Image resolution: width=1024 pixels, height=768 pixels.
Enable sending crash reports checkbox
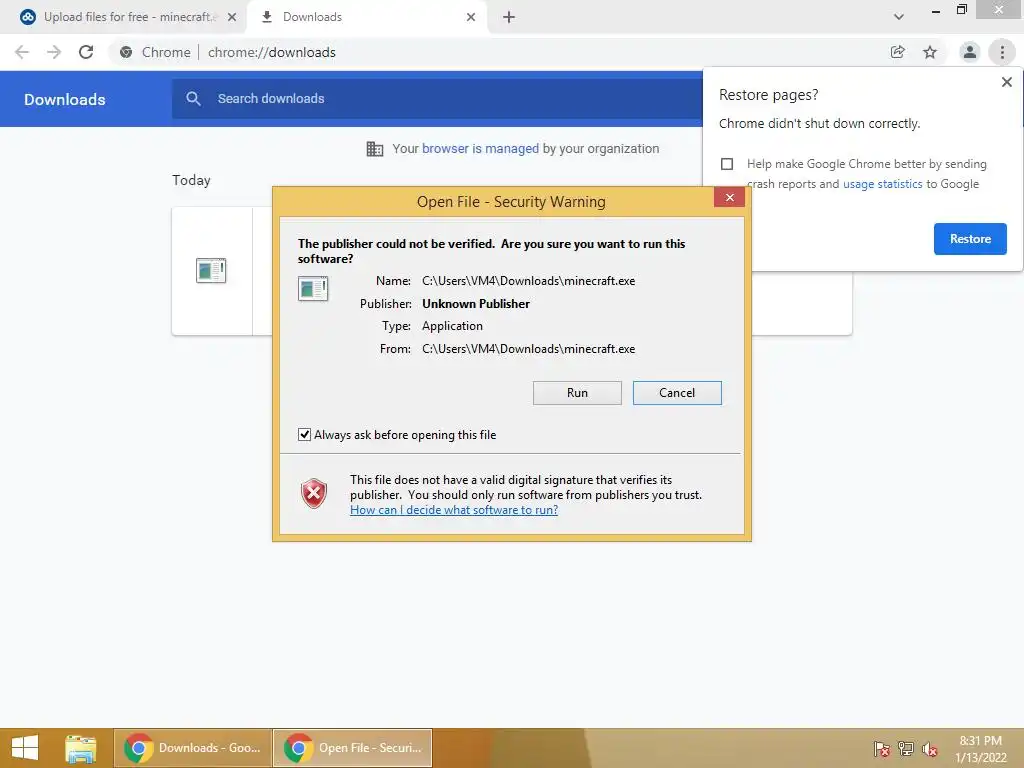click(x=727, y=164)
